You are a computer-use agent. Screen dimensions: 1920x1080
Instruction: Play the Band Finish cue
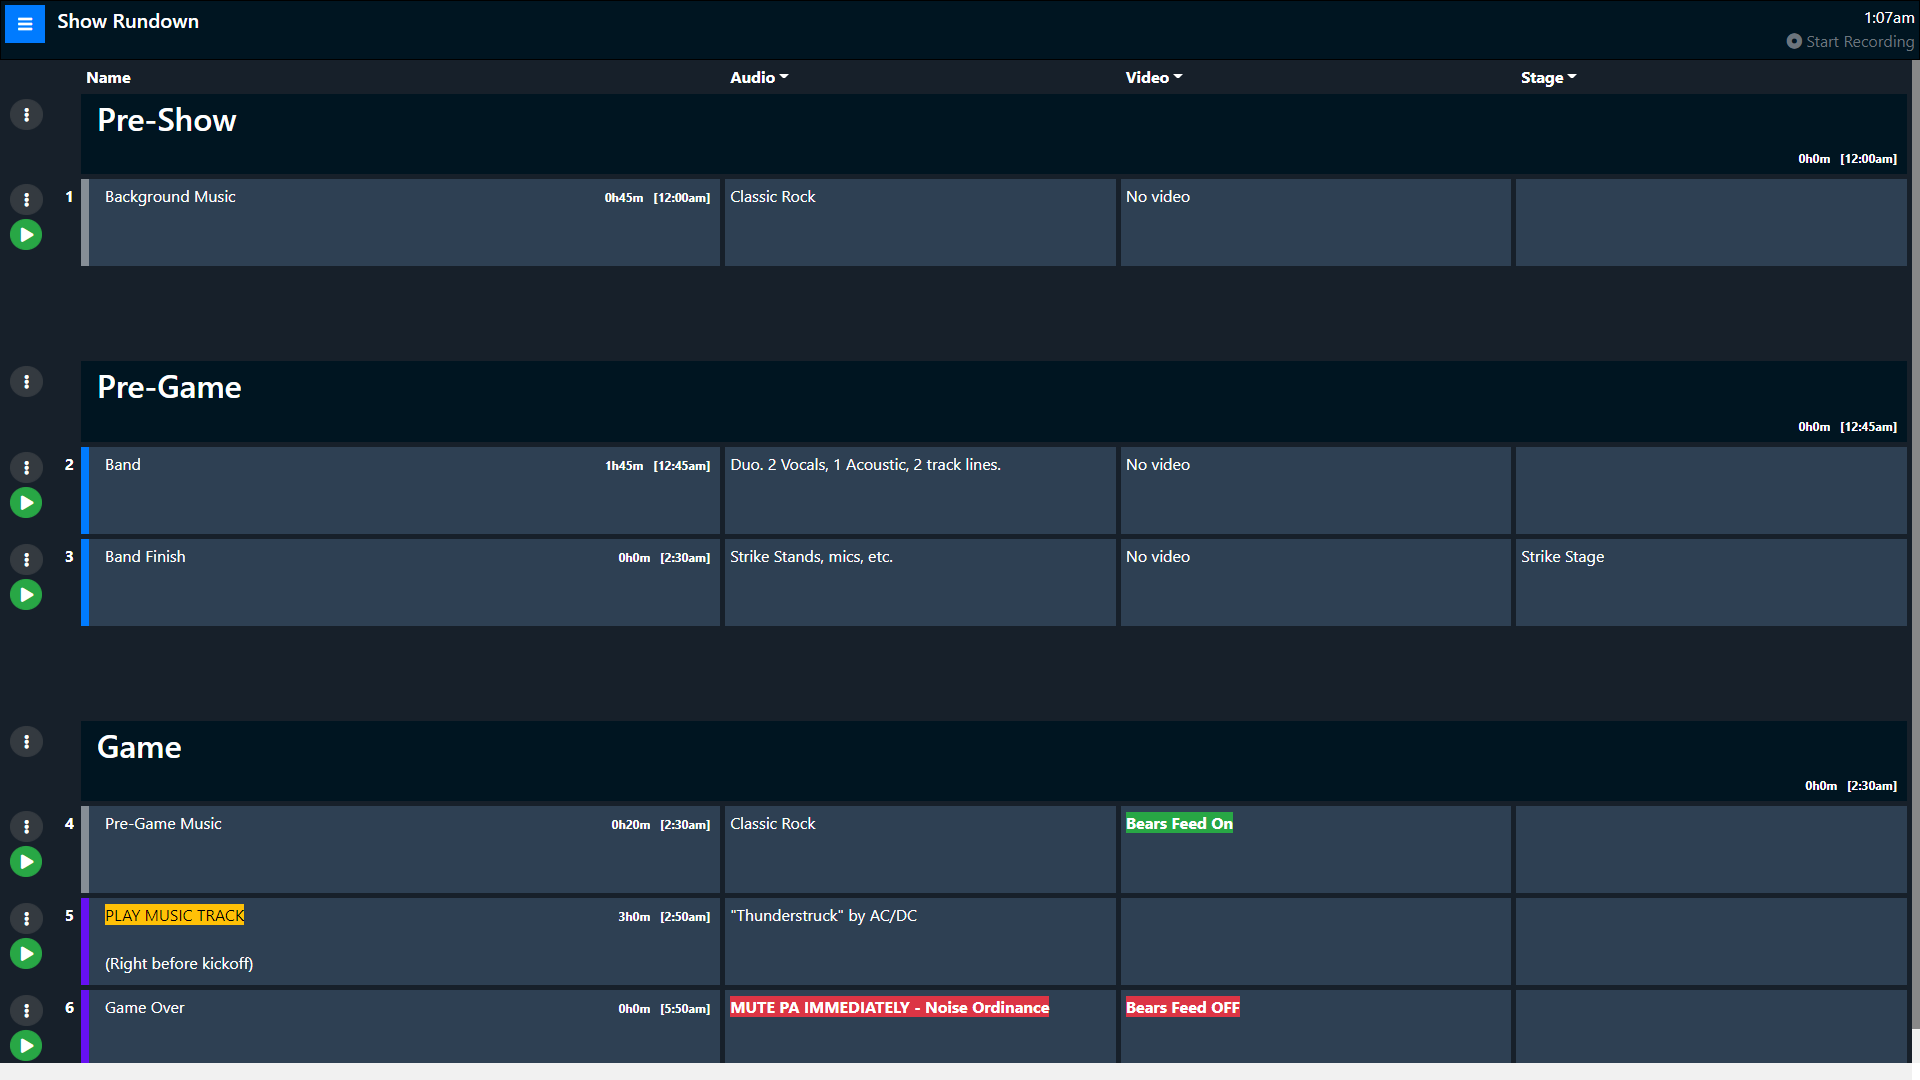(x=26, y=594)
